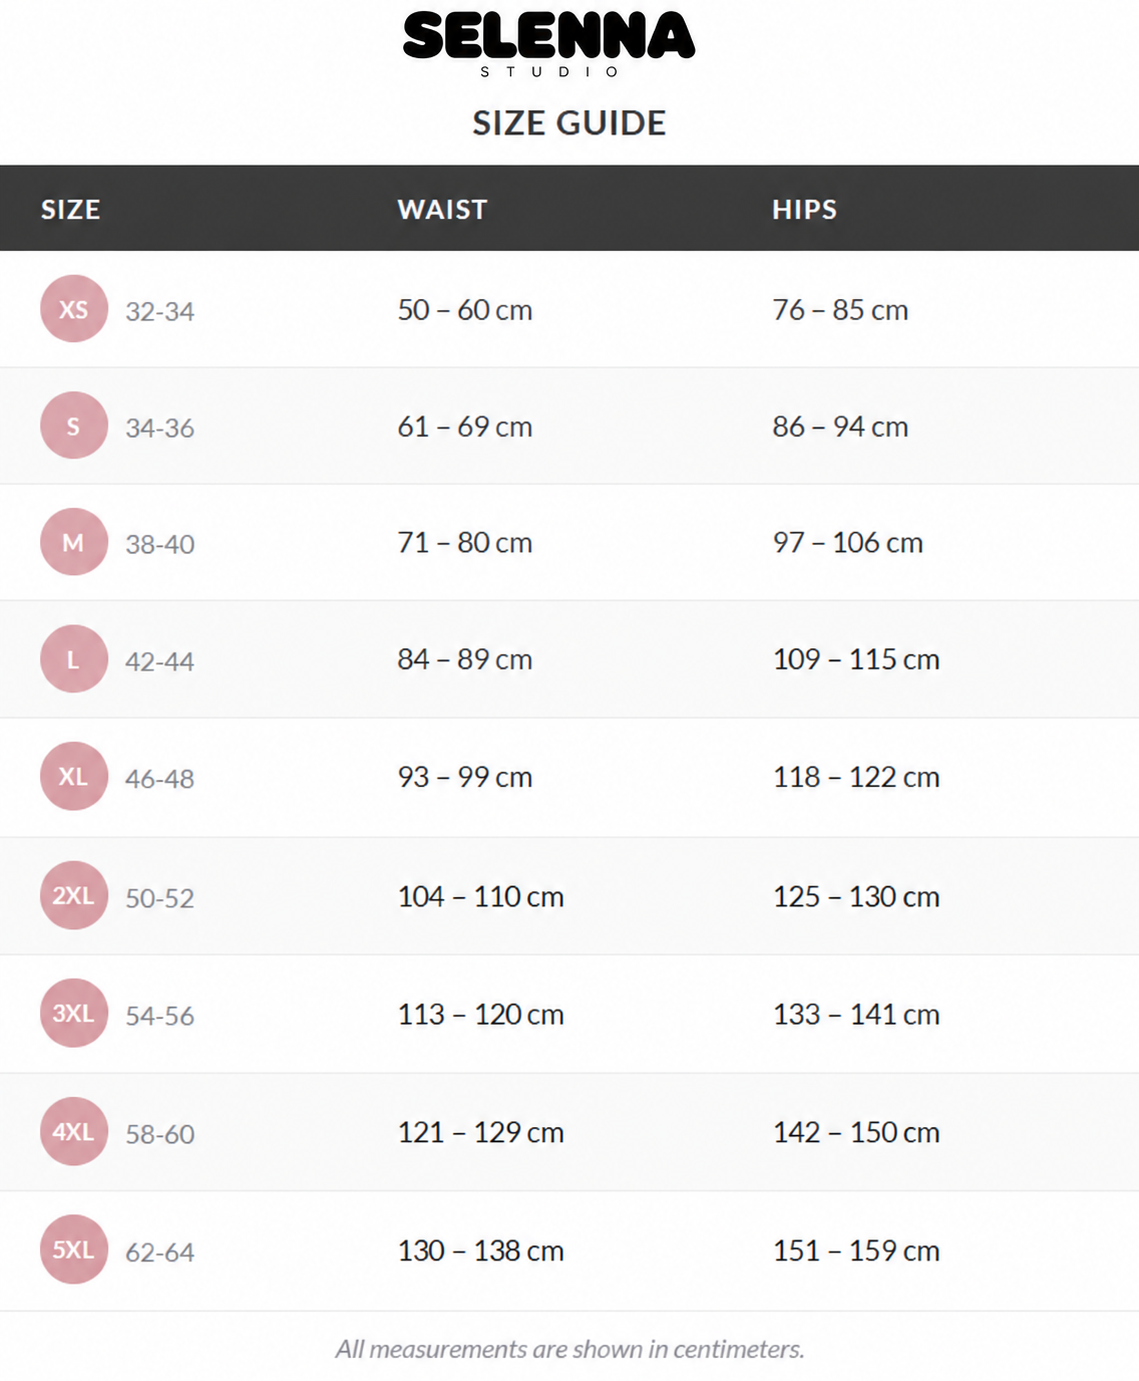Select the XL size badge
Screen dimensions: 1139x1381
click(x=74, y=776)
